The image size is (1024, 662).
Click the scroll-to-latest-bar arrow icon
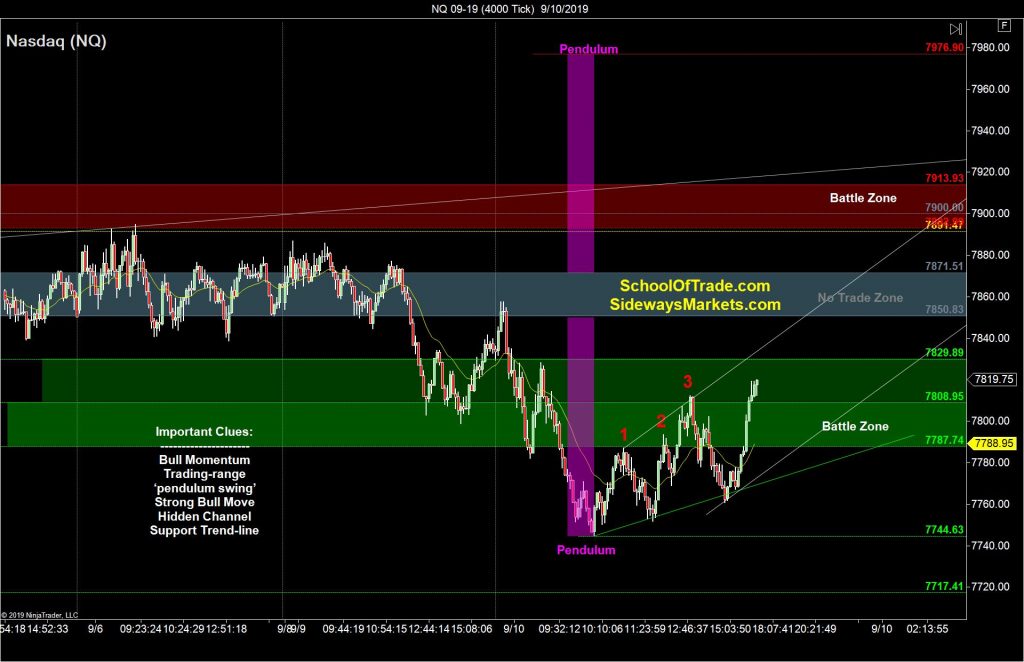[955, 29]
